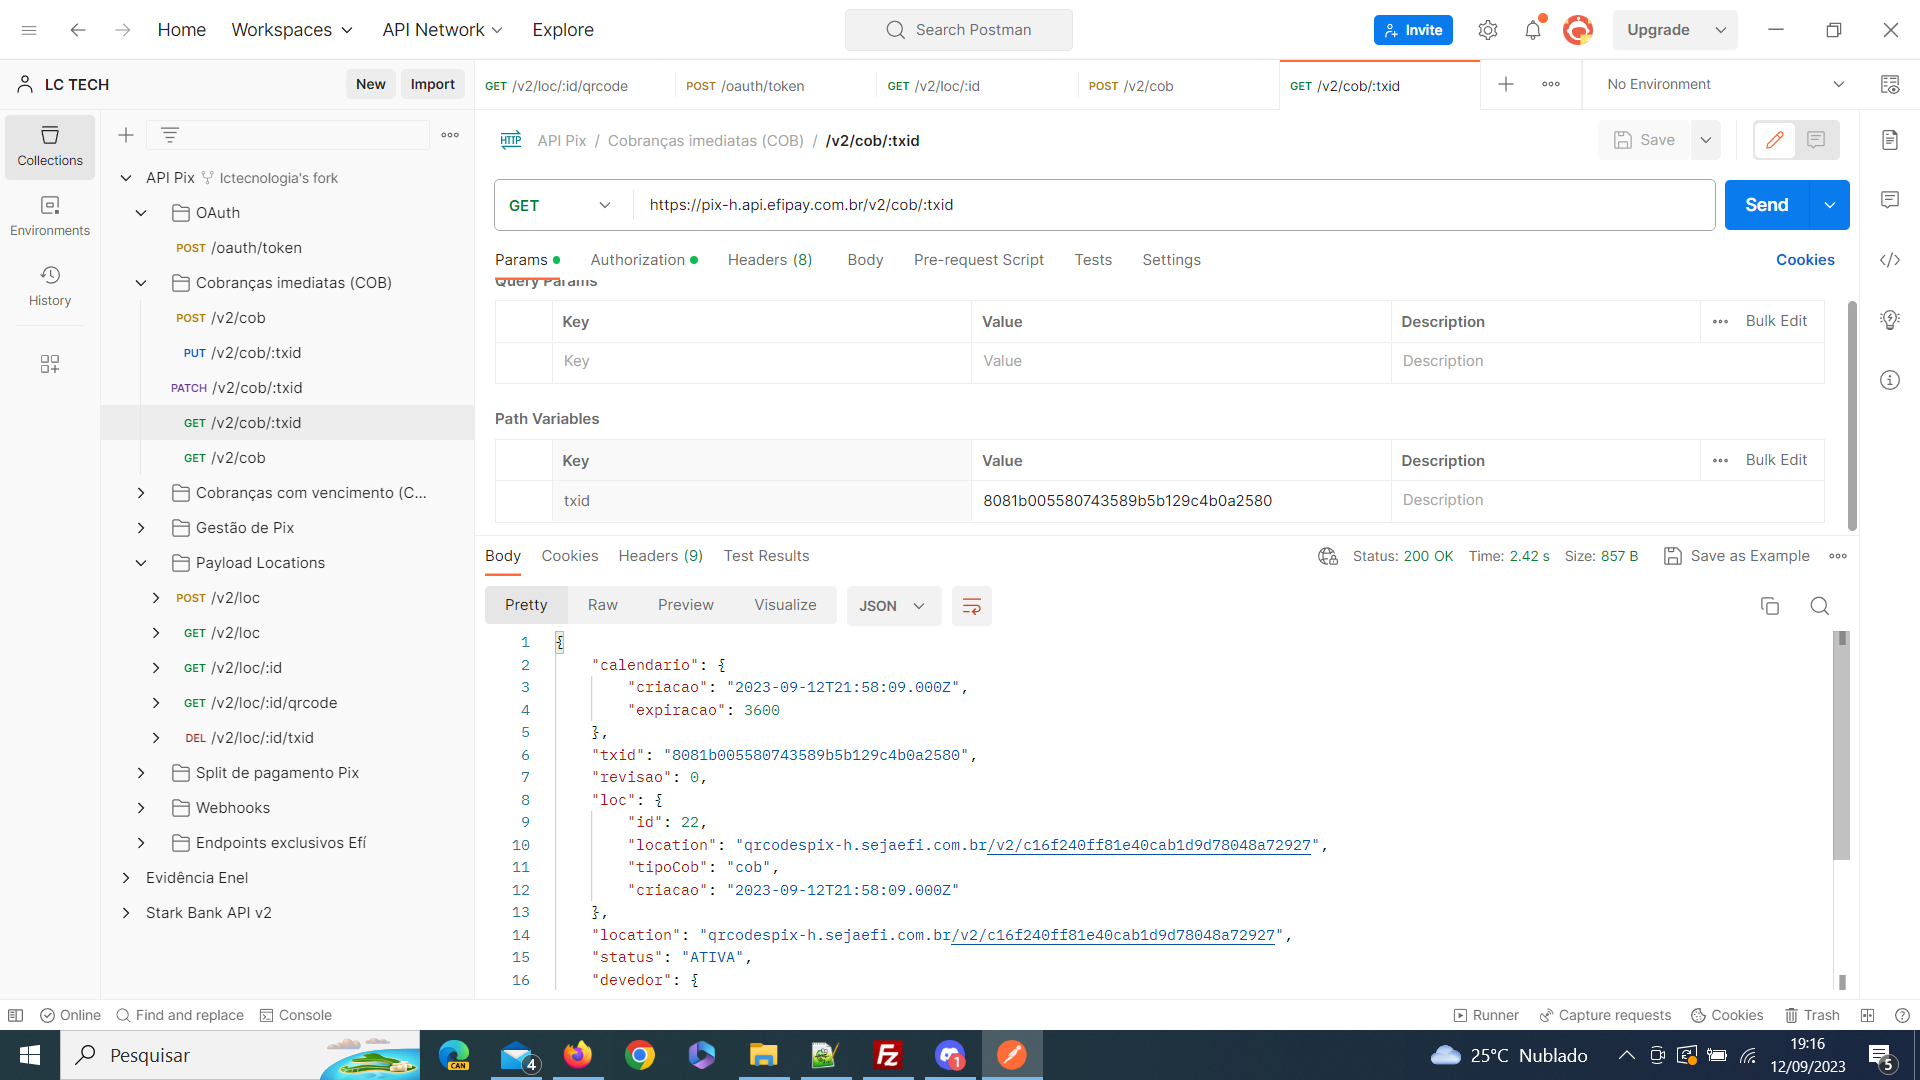Screen dimensions: 1920x1080
Task: Select the Pre-request Script tab
Action: click(978, 258)
